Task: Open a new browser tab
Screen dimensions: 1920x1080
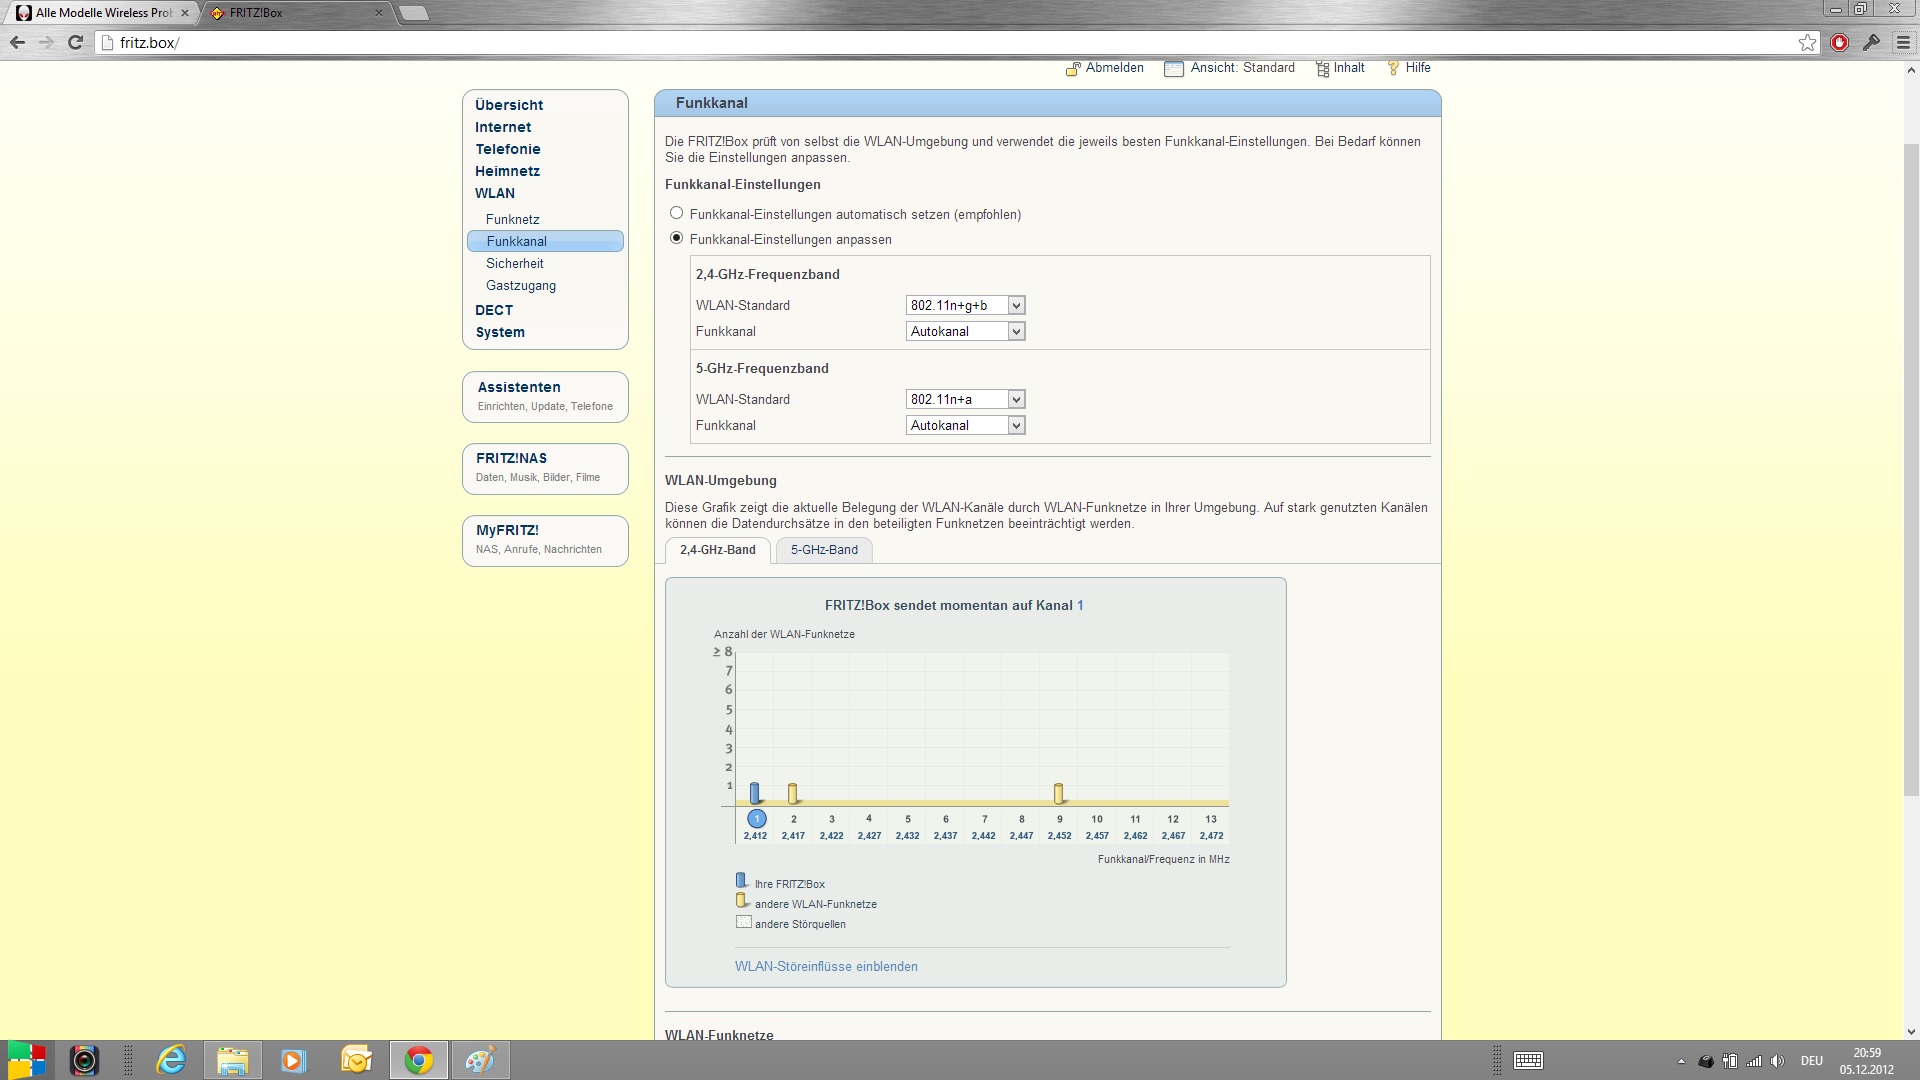Action: [413, 13]
